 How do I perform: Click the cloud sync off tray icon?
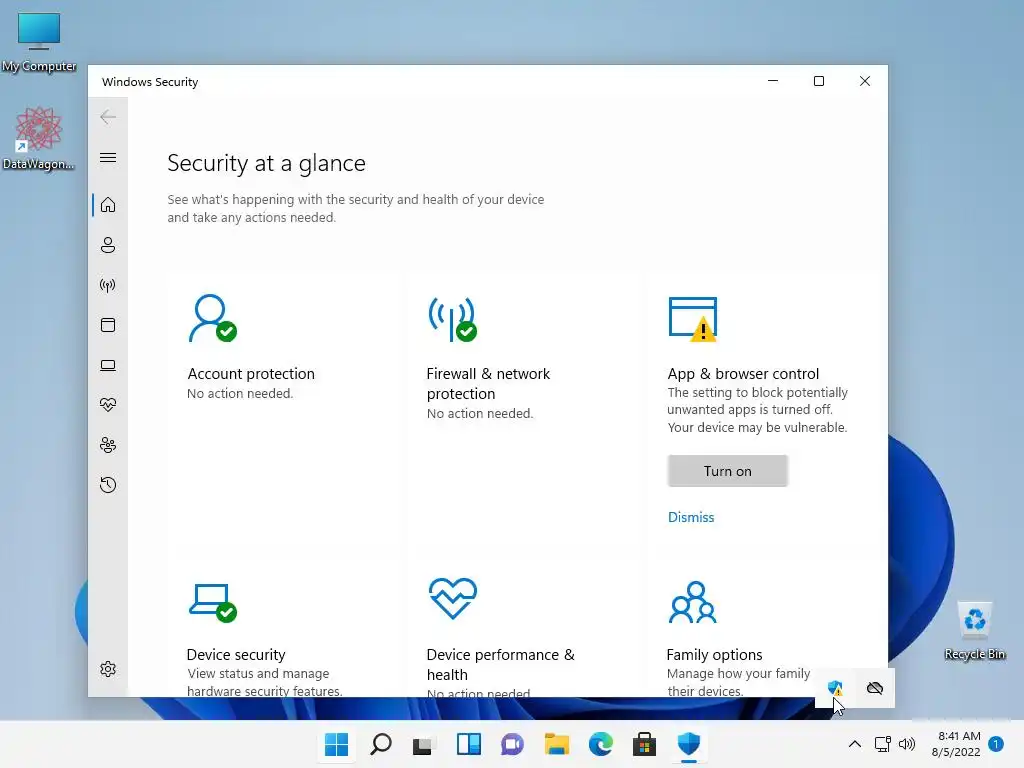(x=874, y=688)
